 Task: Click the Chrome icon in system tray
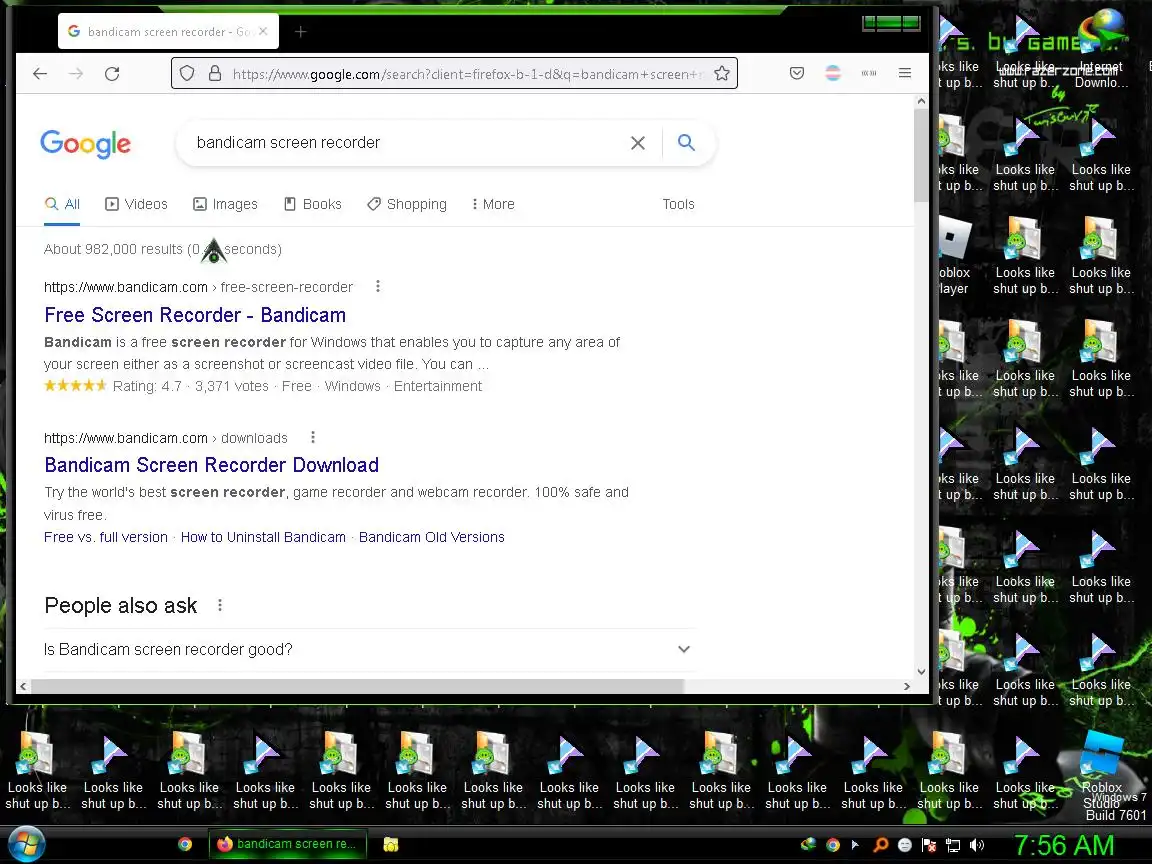[832, 845]
